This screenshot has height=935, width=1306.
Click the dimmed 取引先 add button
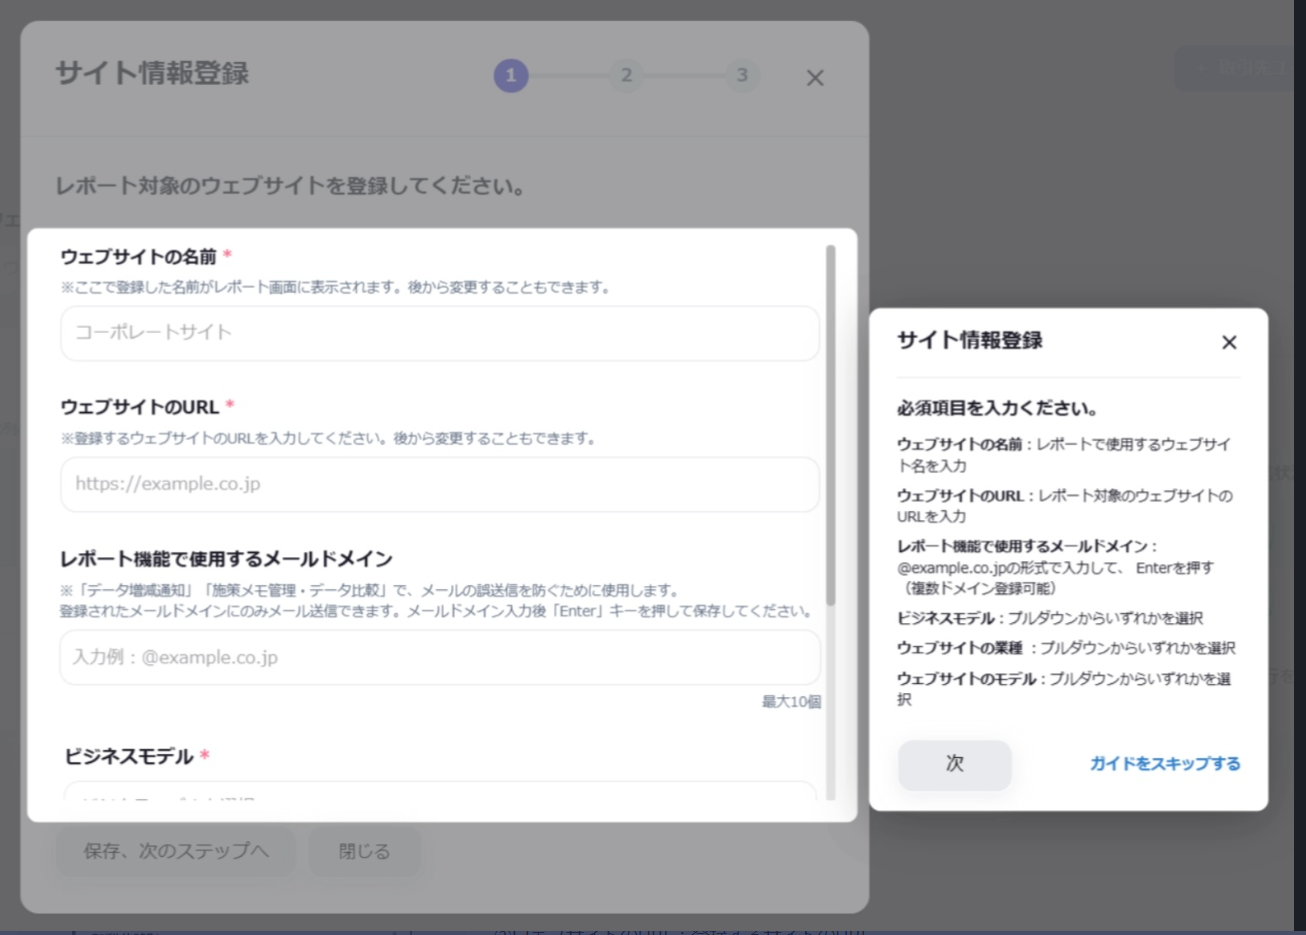[1238, 69]
